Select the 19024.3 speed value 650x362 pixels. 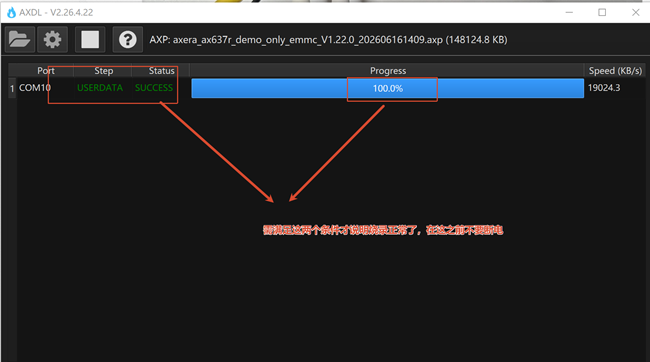(x=604, y=87)
